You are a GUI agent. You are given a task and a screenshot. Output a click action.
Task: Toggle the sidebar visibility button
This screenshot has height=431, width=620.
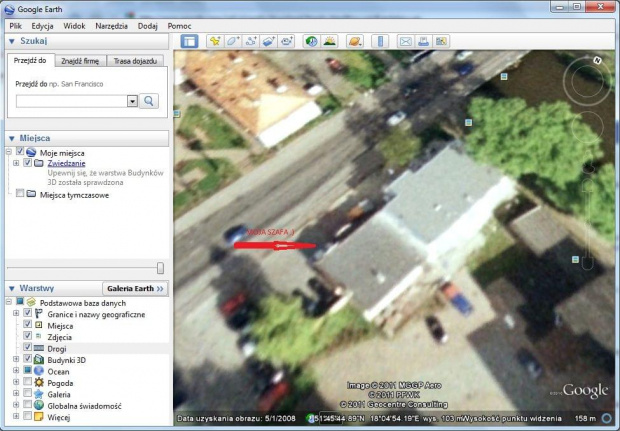(189, 41)
